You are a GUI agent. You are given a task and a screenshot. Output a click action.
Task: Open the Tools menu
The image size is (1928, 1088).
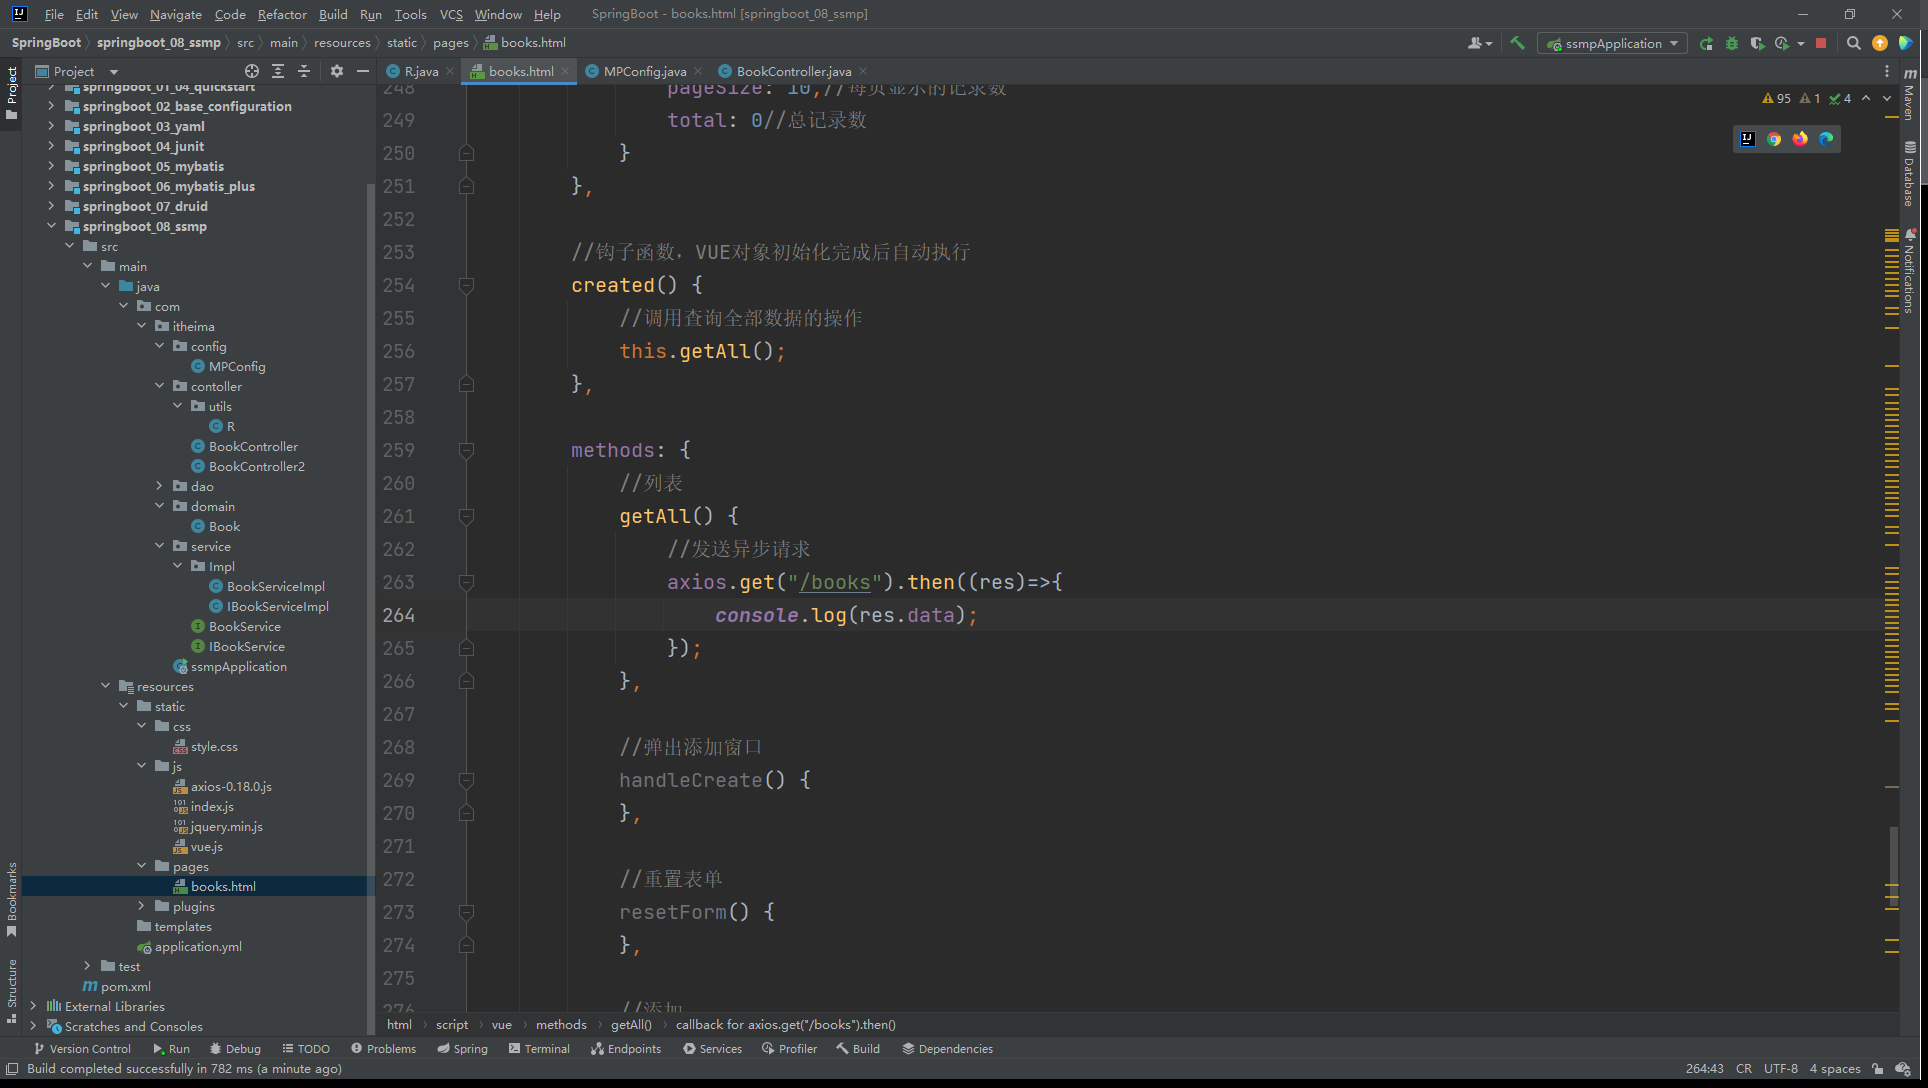tap(410, 14)
